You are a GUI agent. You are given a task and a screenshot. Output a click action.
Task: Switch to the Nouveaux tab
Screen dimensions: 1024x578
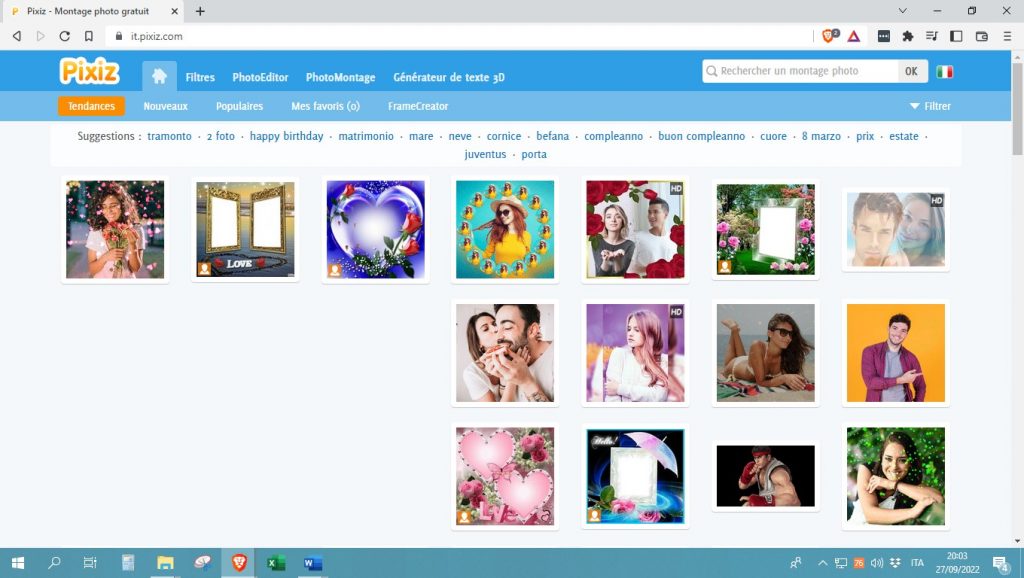165,106
